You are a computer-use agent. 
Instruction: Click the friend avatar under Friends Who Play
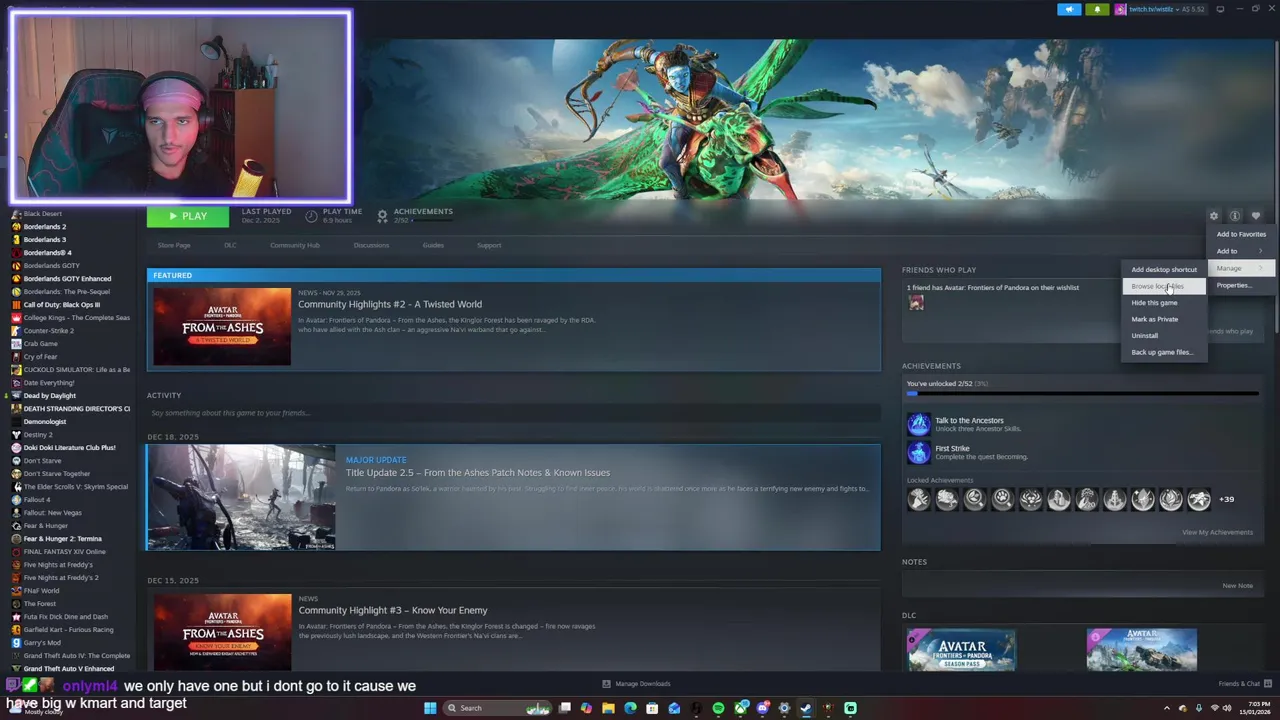point(916,303)
